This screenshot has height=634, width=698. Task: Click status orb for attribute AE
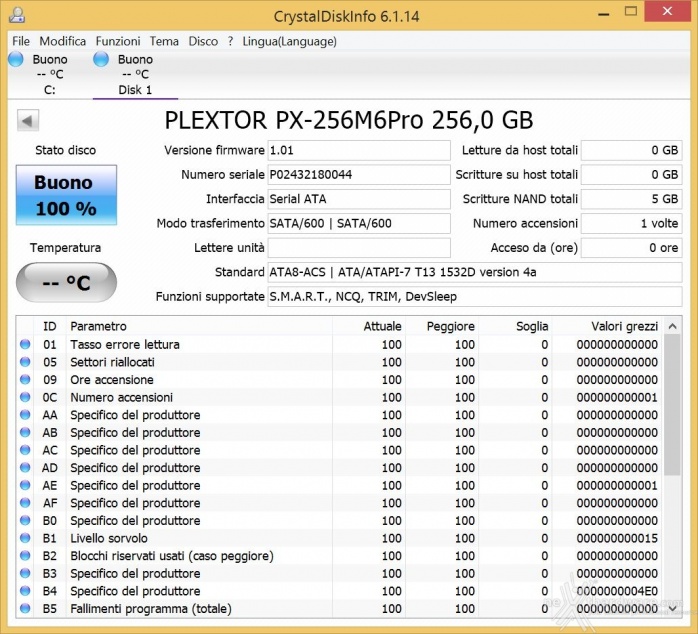click(x=25, y=485)
